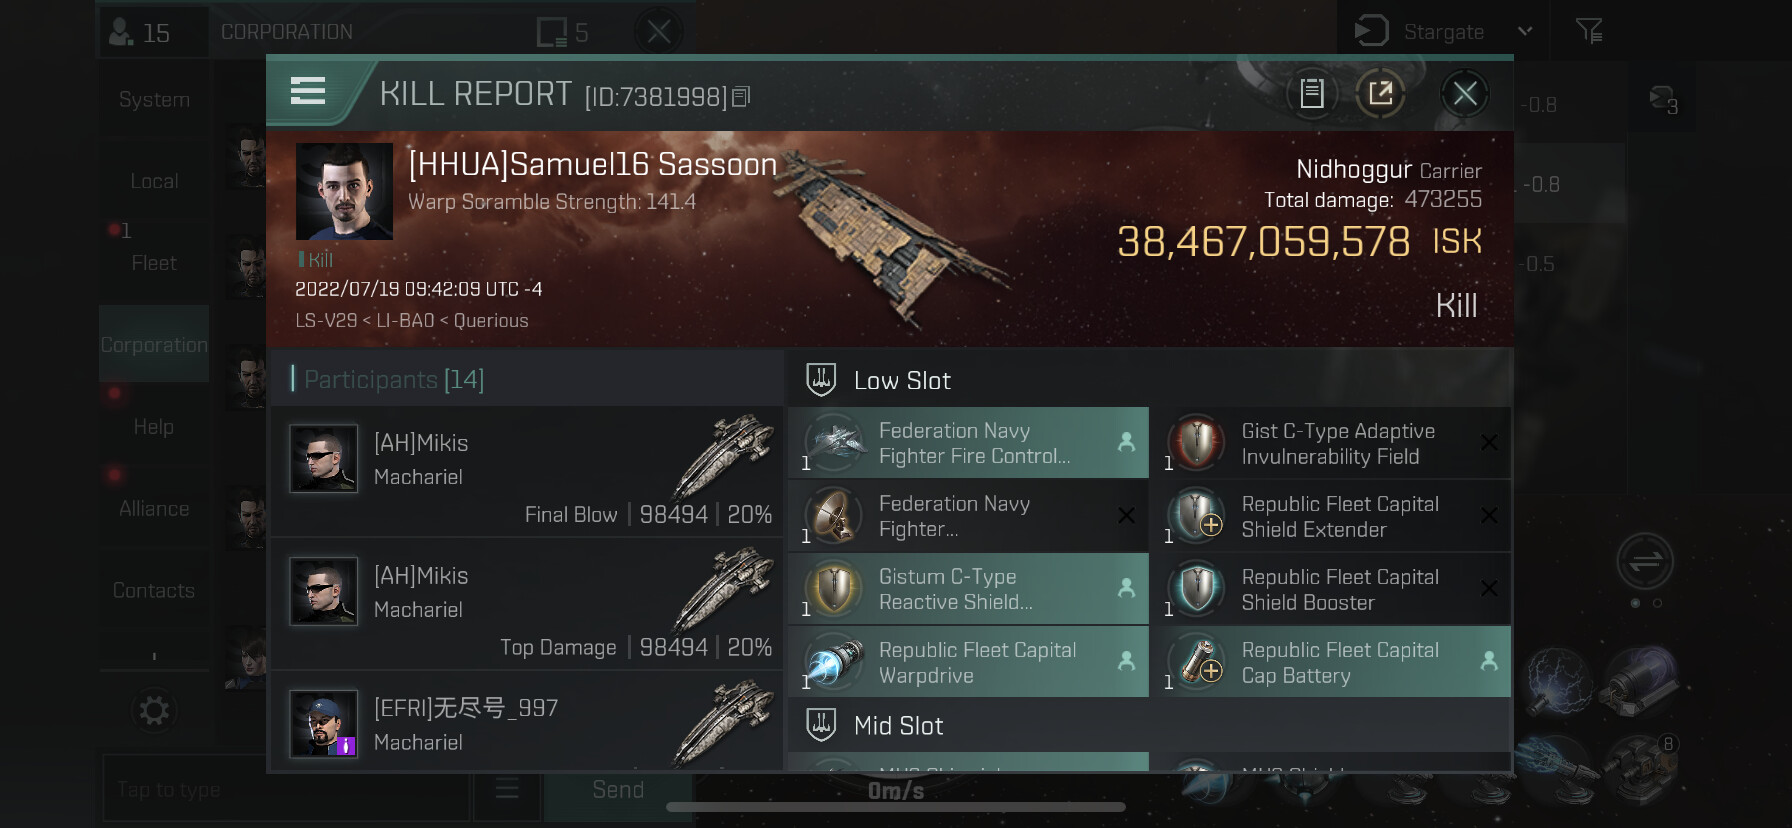
Task: Select the Gist C-Type Invulnerability Field icon
Action: click(1196, 443)
